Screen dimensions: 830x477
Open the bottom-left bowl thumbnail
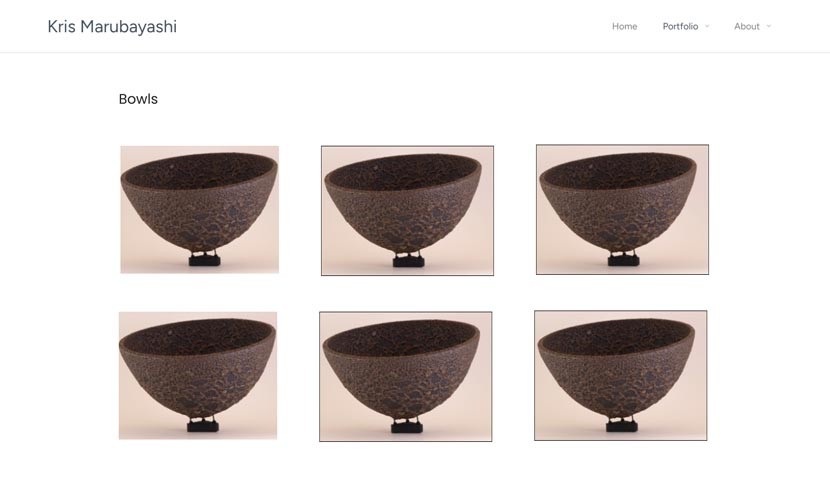pos(198,375)
